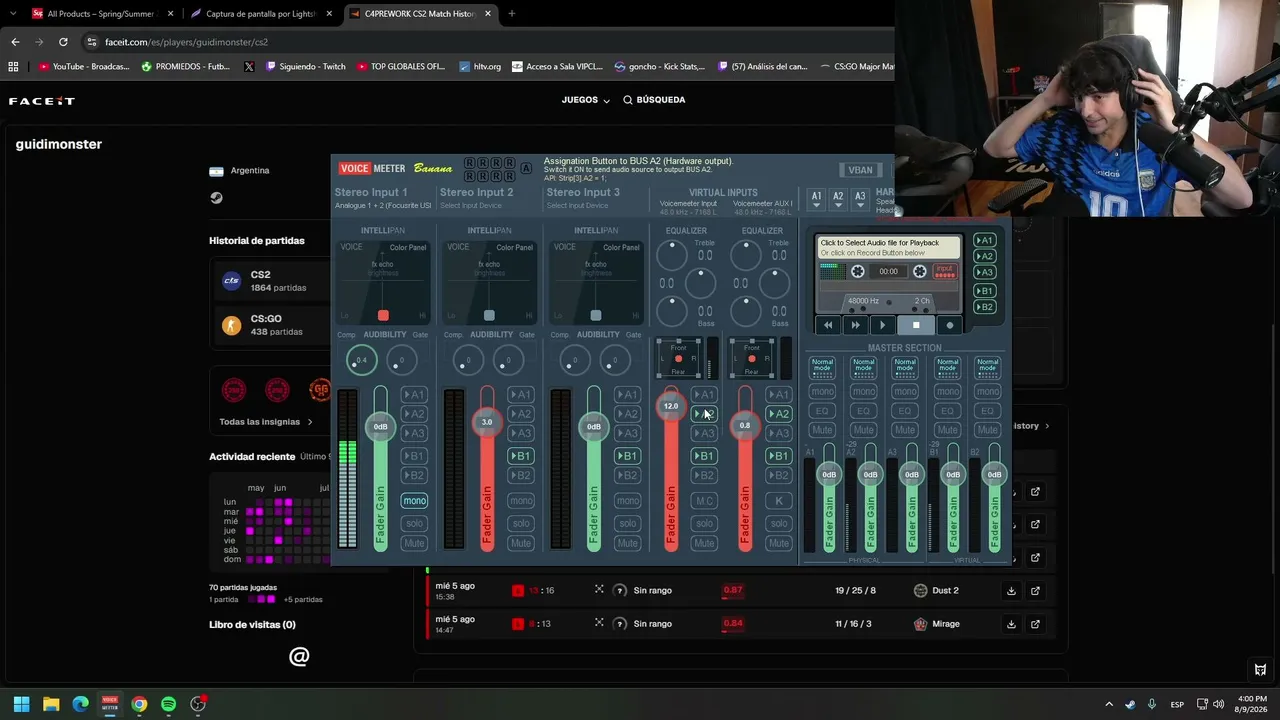Reload the faceit.com page
This screenshot has width=1280, height=720.
(63, 42)
